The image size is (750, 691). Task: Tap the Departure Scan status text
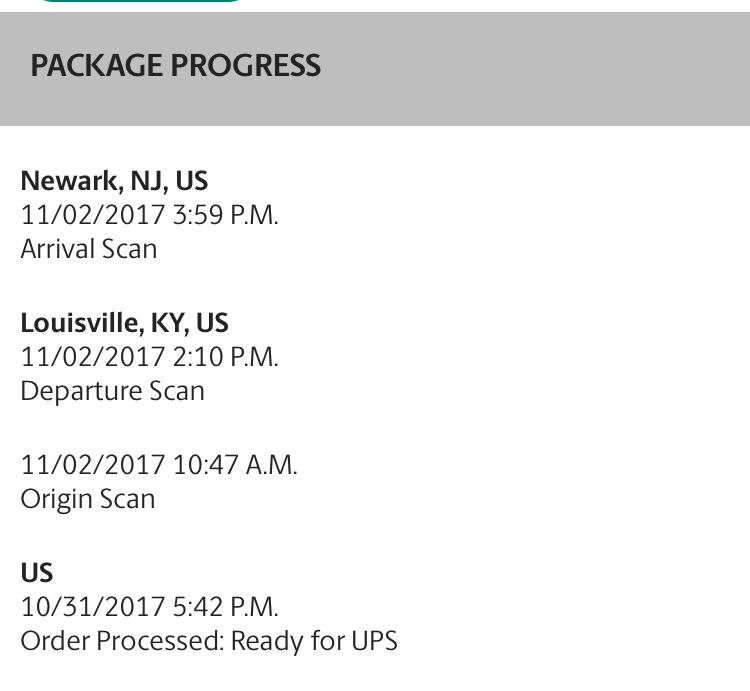click(112, 391)
